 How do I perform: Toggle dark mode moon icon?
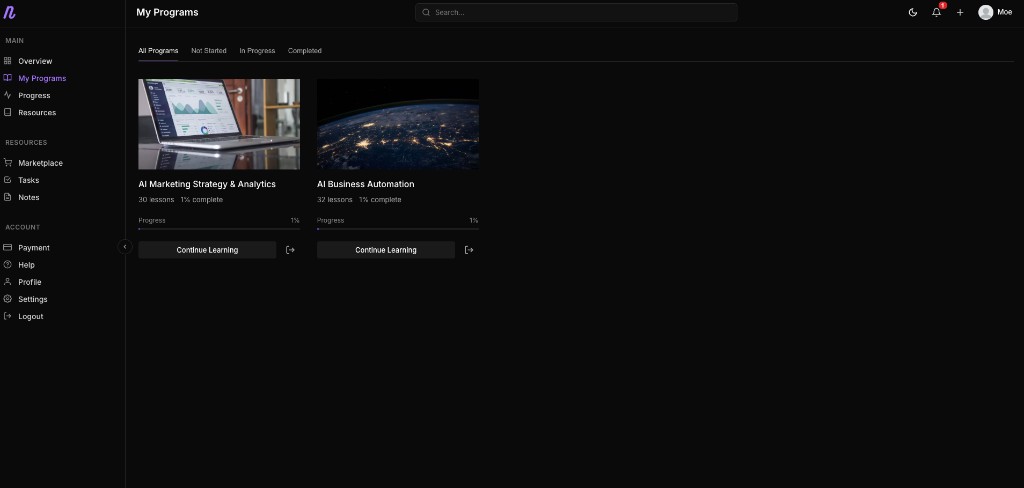[913, 12]
